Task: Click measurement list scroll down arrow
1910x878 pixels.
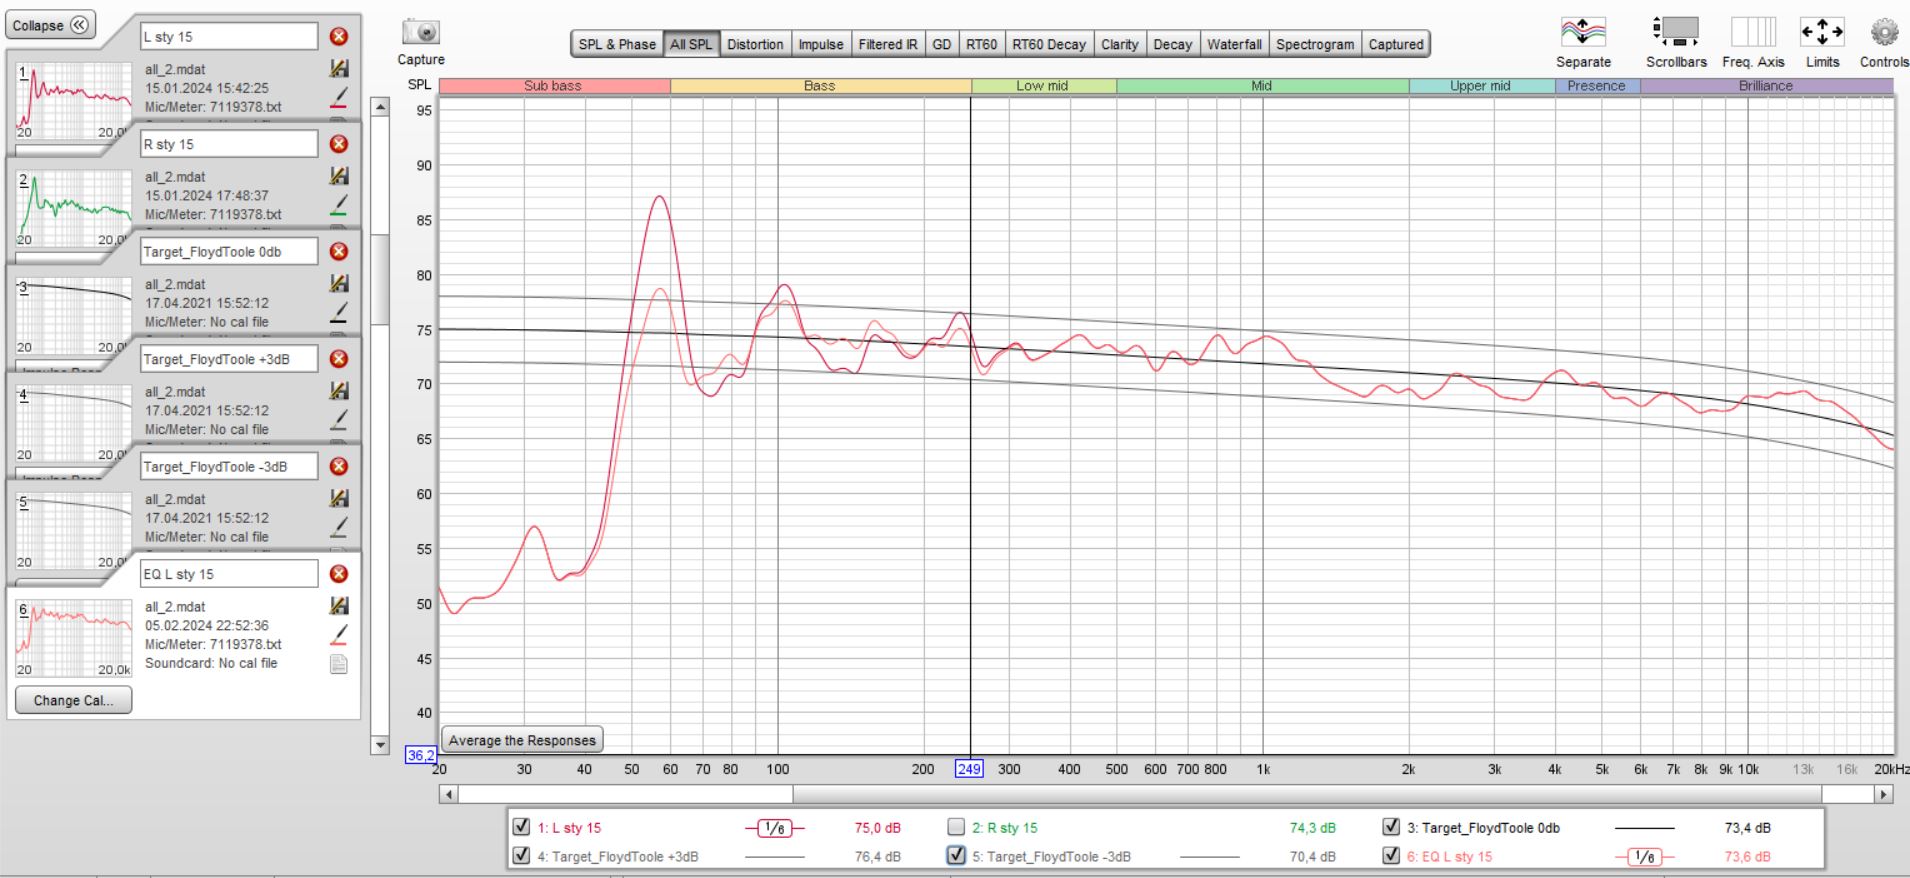Action: pyautogui.click(x=380, y=745)
